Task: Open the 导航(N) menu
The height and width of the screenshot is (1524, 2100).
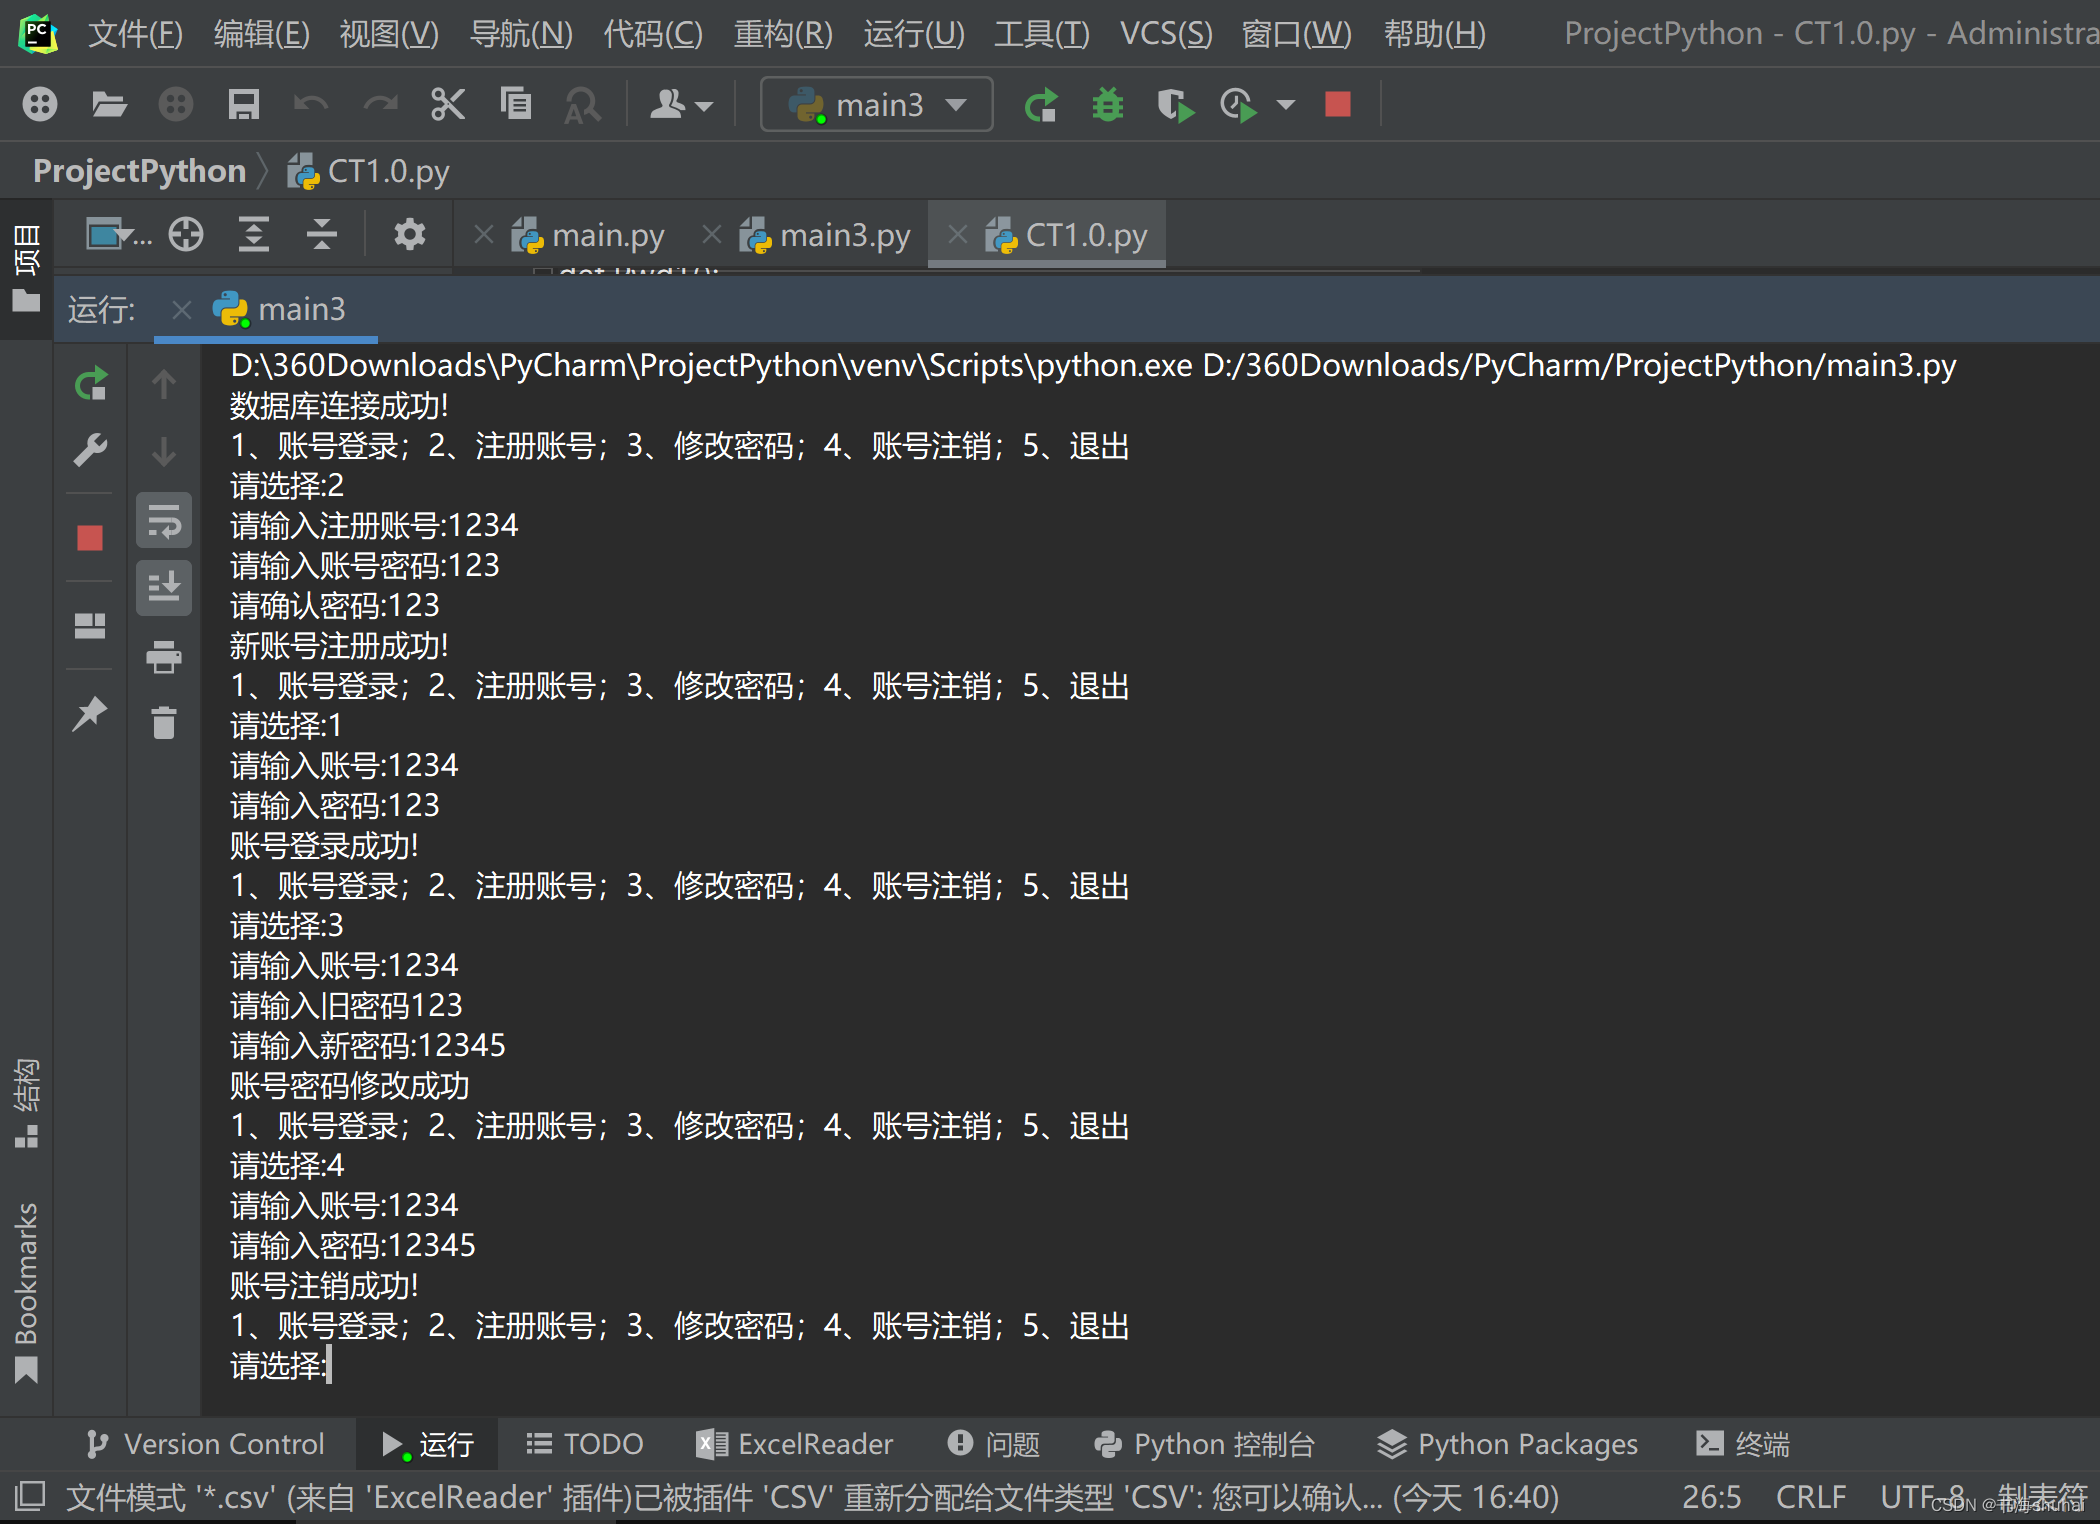Action: tap(521, 34)
